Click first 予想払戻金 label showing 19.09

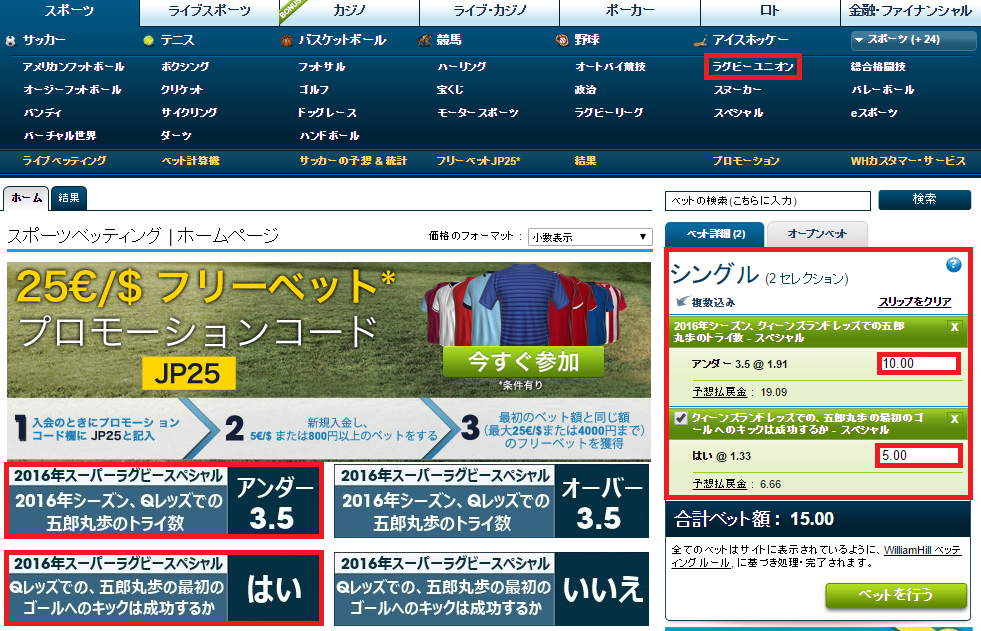pyautogui.click(x=719, y=392)
